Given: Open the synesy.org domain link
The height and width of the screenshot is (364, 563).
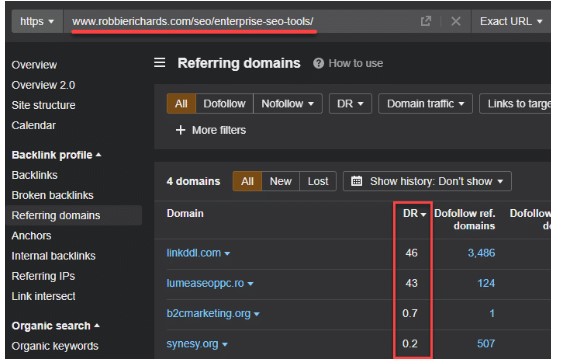Looking at the screenshot, I should coord(192,344).
